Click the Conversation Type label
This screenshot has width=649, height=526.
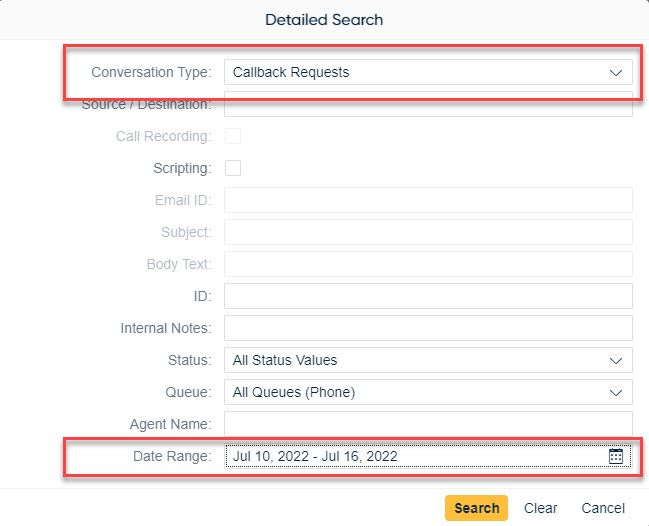[x=151, y=72]
